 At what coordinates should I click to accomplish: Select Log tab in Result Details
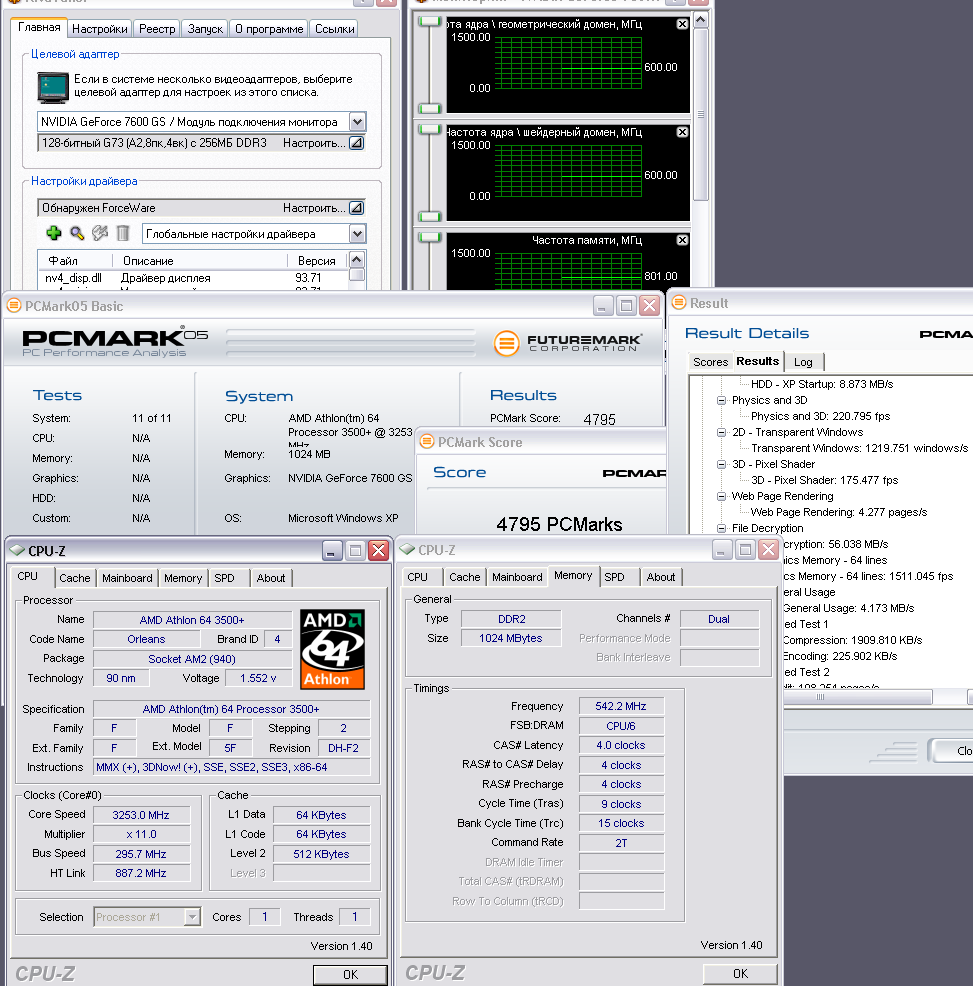click(x=803, y=362)
